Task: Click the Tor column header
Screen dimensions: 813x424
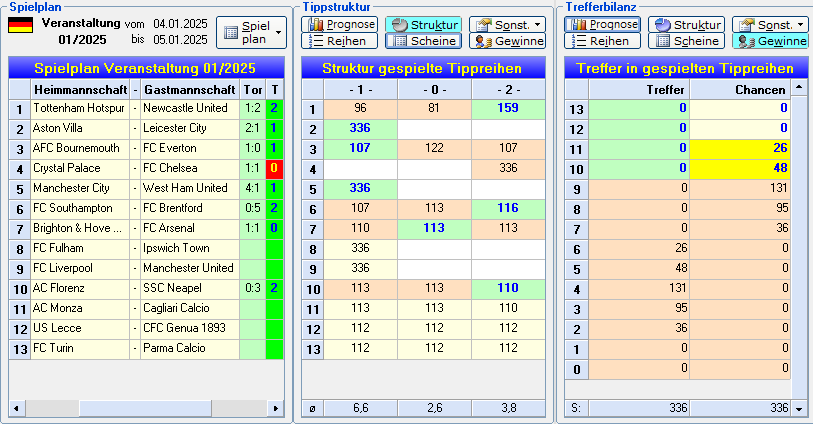Action: (x=253, y=90)
